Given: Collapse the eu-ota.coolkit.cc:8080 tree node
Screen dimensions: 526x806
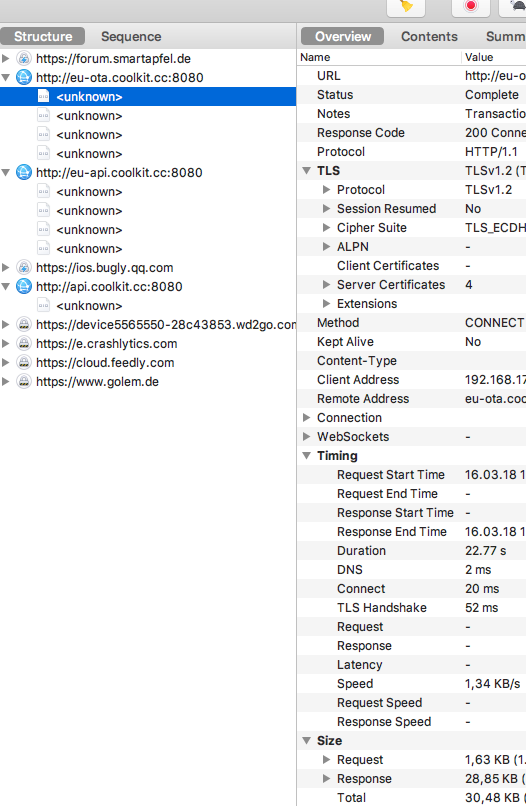Looking at the screenshot, I should coord(6,78).
